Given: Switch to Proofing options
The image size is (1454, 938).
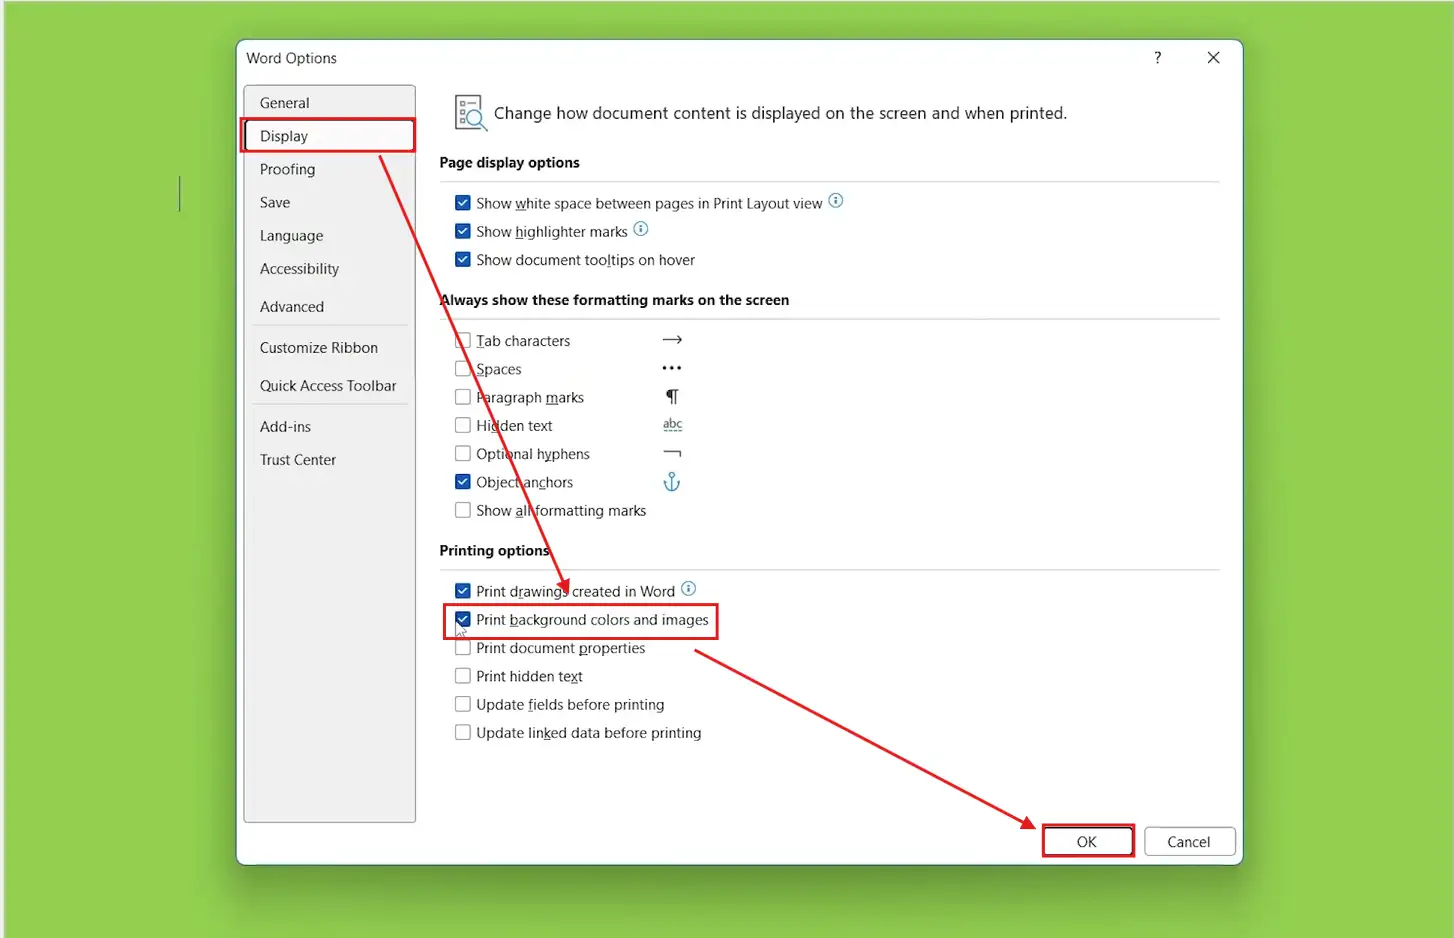Looking at the screenshot, I should pyautogui.click(x=329, y=169).
